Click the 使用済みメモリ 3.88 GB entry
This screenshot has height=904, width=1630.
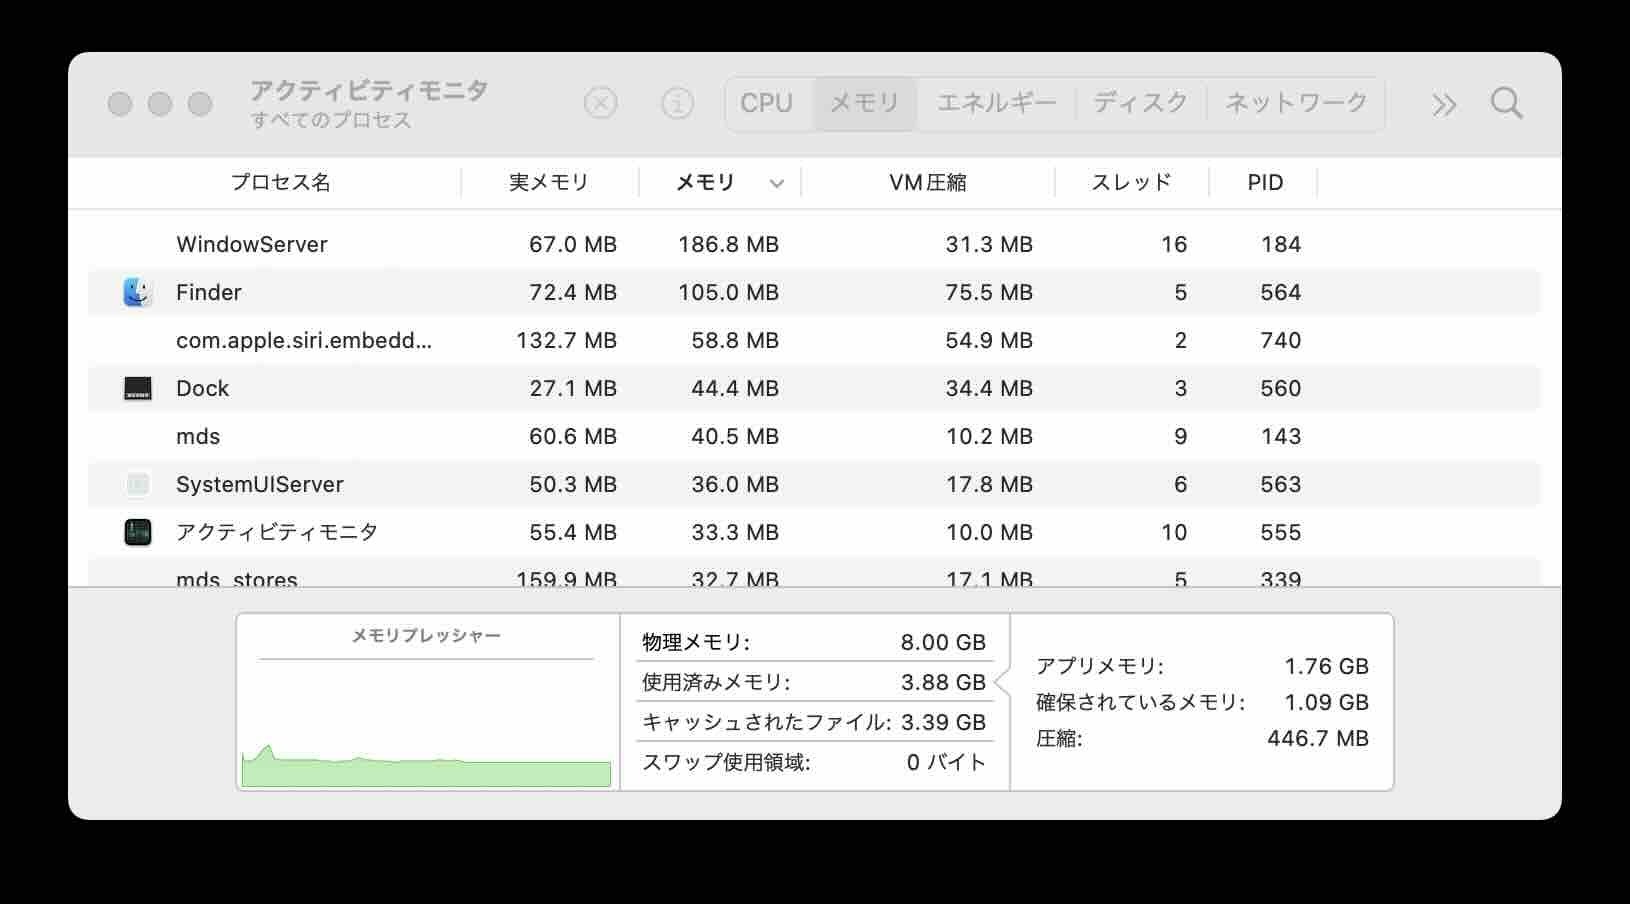(x=814, y=682)
